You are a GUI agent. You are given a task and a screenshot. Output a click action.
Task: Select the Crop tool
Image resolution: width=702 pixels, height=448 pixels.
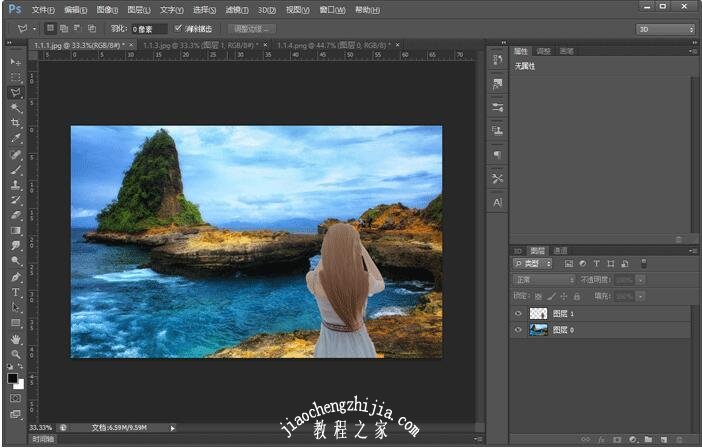click(16, 123)
